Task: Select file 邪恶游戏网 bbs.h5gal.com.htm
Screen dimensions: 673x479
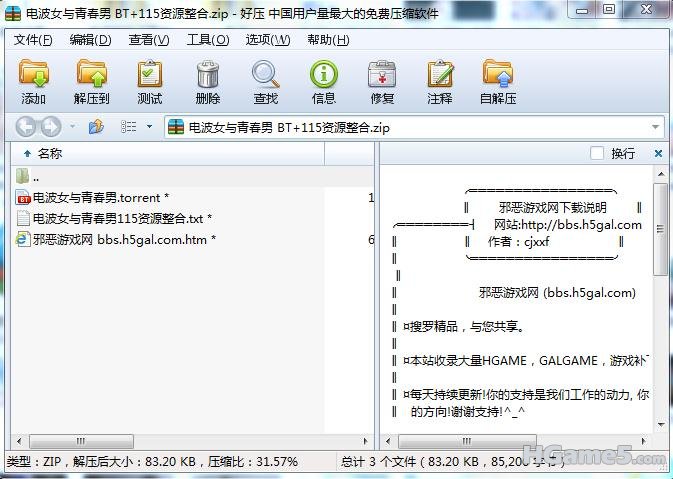Action: coord(124,239)
